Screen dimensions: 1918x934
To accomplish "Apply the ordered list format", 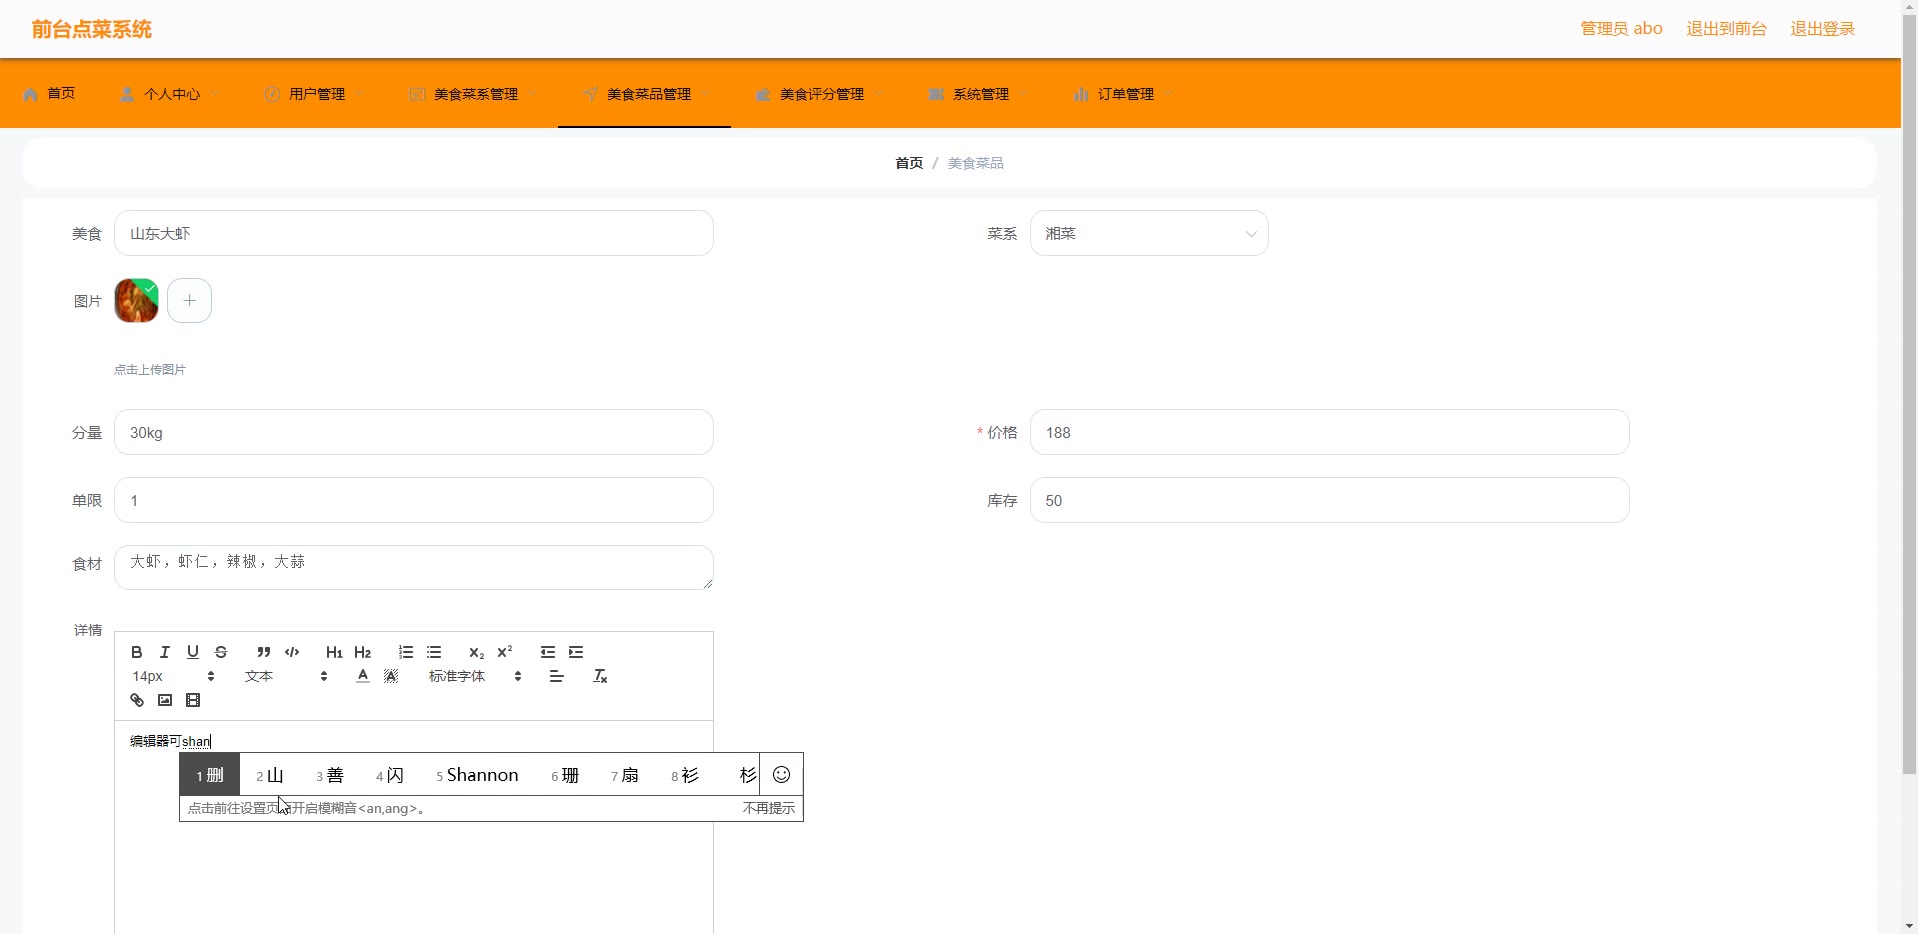I will [x=406, y=652].
